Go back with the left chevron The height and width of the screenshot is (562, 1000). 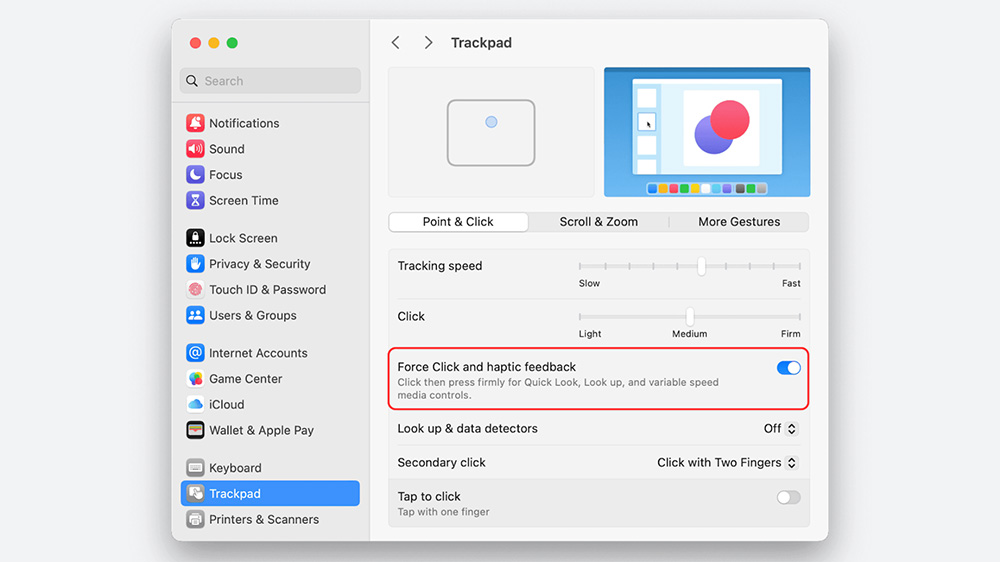[x=395, y=43]
